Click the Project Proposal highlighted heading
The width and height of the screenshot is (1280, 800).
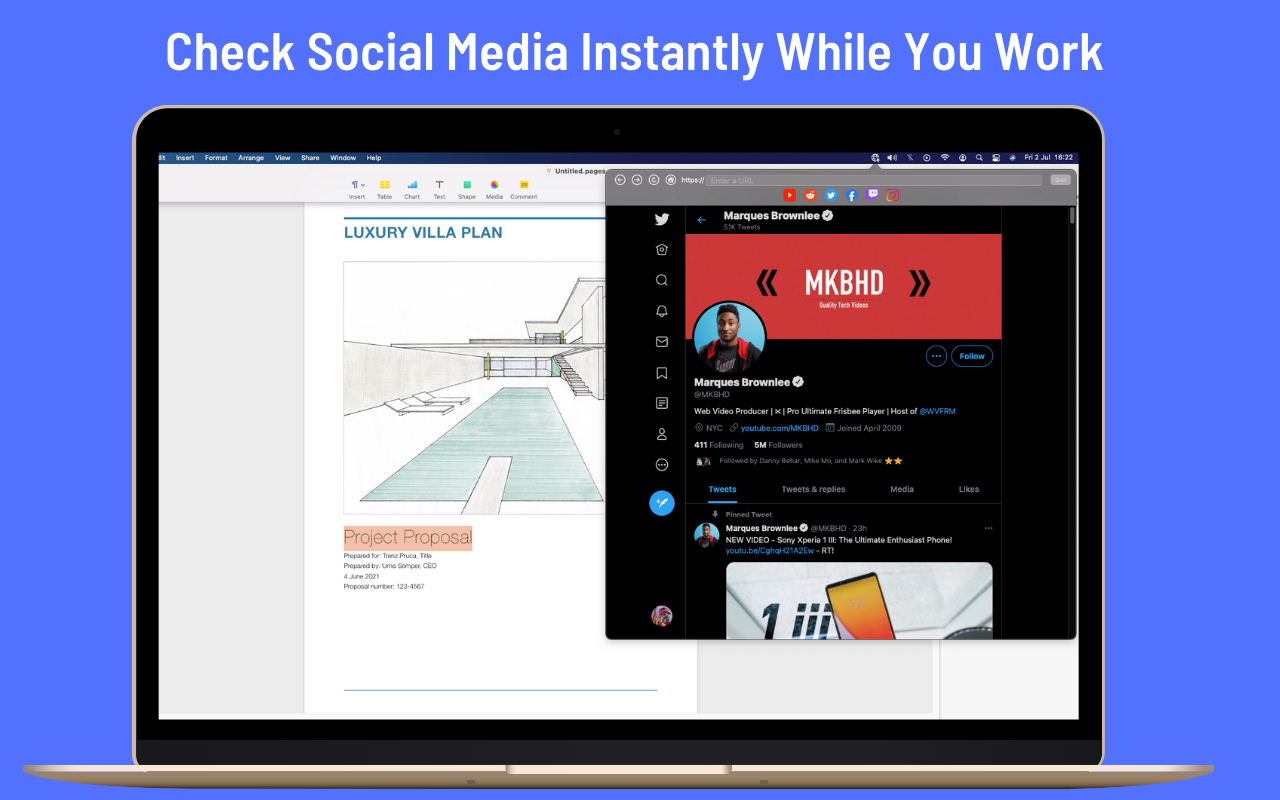(408, 538)
